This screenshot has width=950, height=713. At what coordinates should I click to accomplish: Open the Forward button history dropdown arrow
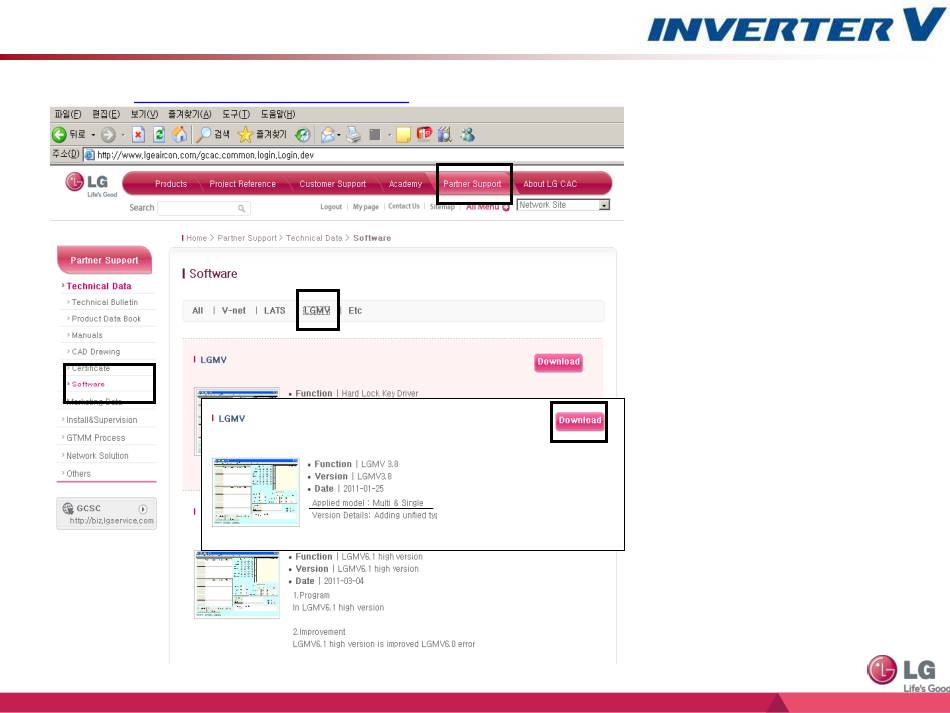coord(123,134)
